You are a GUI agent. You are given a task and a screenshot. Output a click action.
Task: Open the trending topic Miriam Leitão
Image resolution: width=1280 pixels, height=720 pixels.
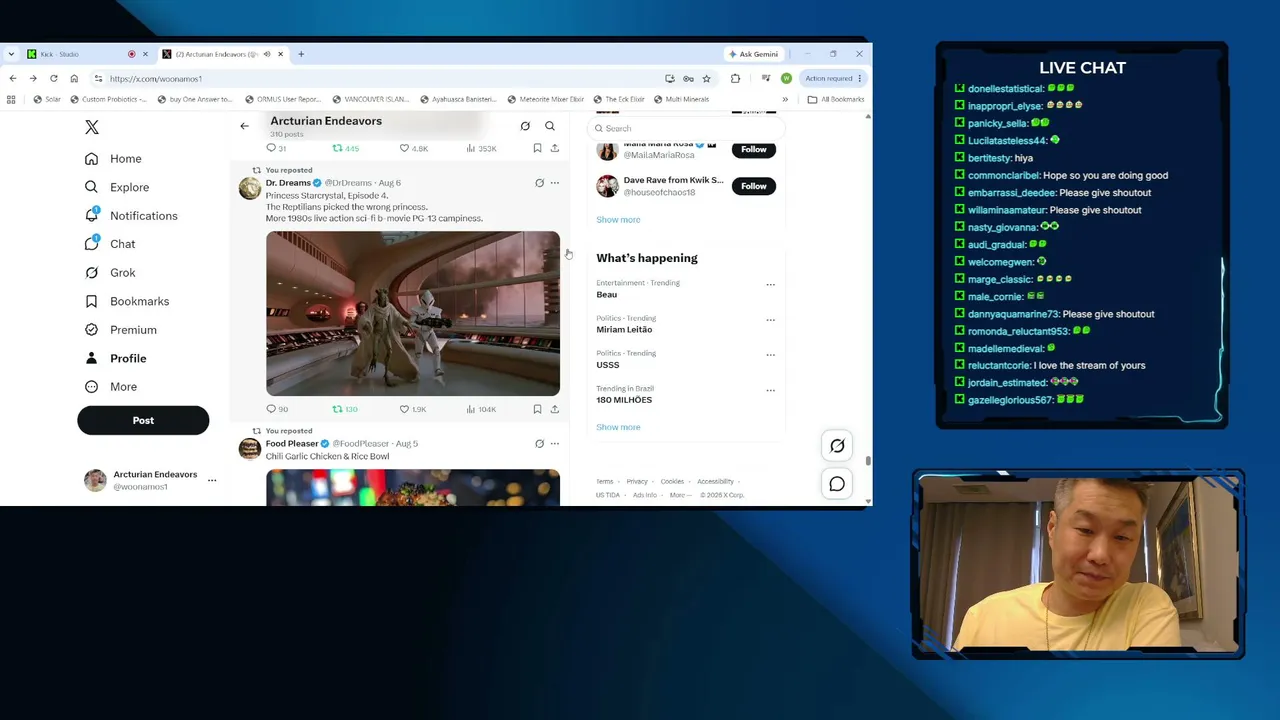tap(624, 330)
